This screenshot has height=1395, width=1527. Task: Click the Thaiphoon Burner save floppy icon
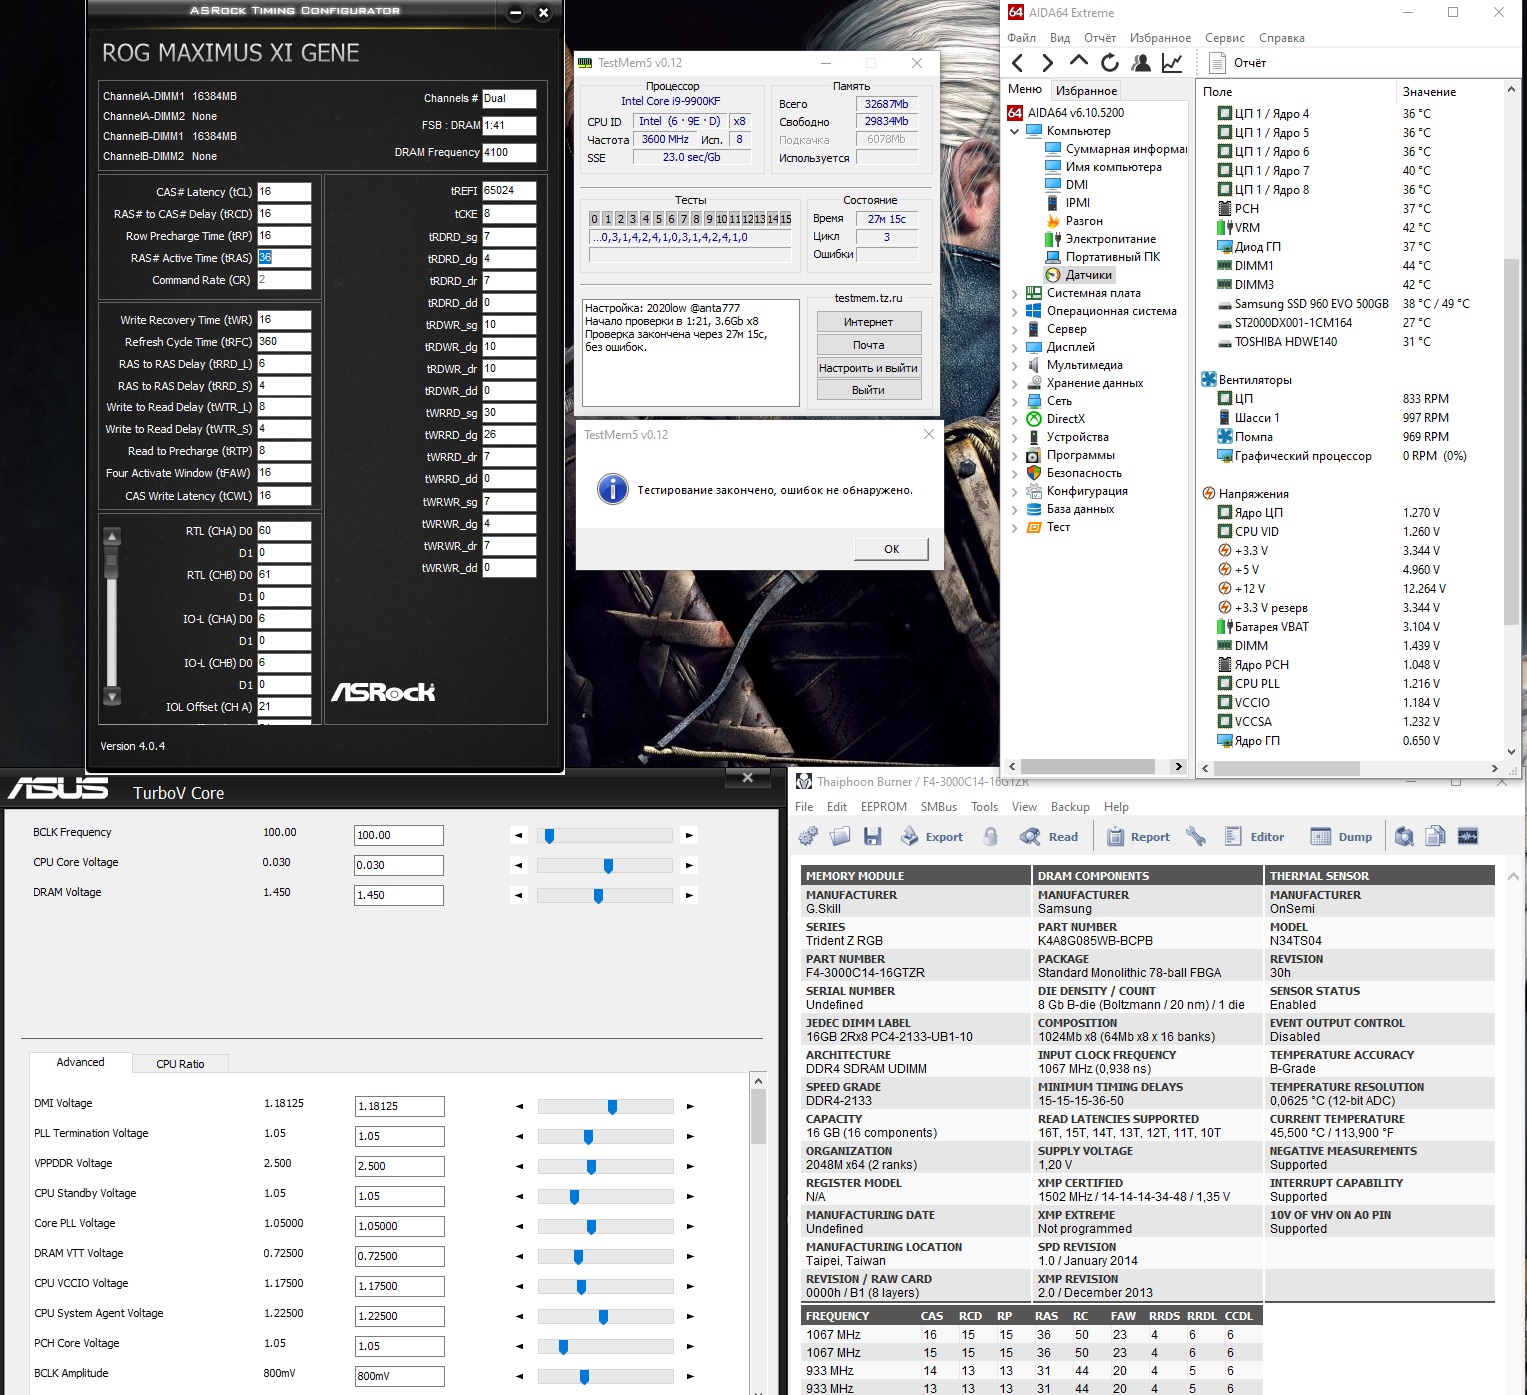point(872,837)
